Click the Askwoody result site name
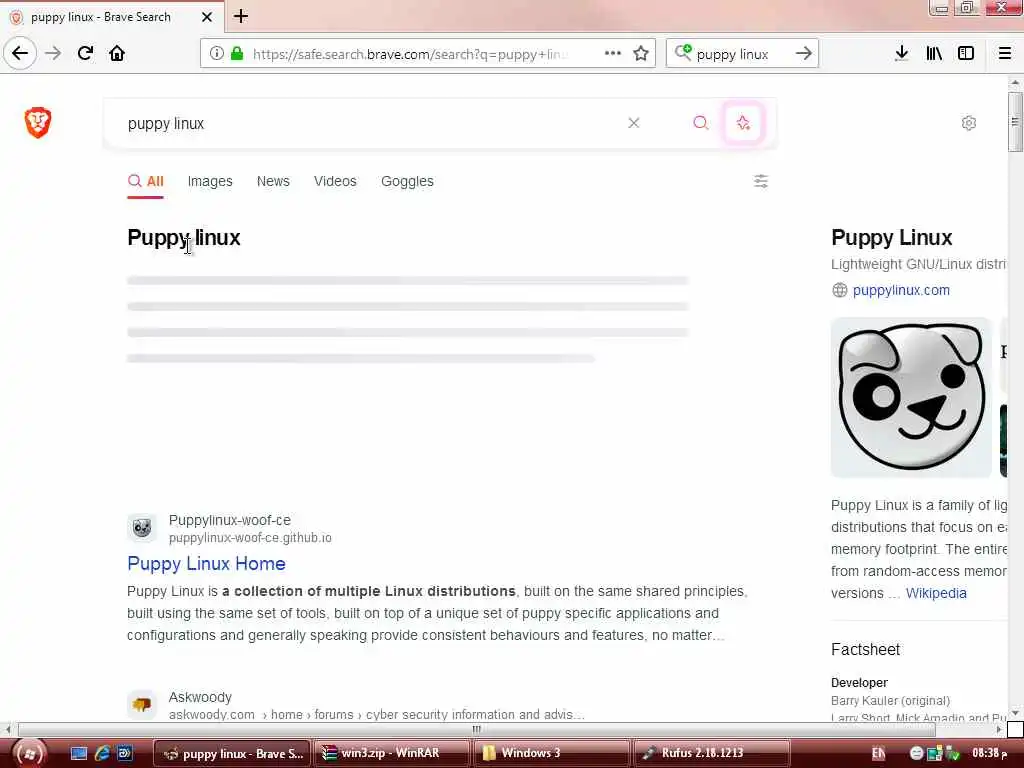1024x768 pixels. pyautogui.click(x=200, y=697)
